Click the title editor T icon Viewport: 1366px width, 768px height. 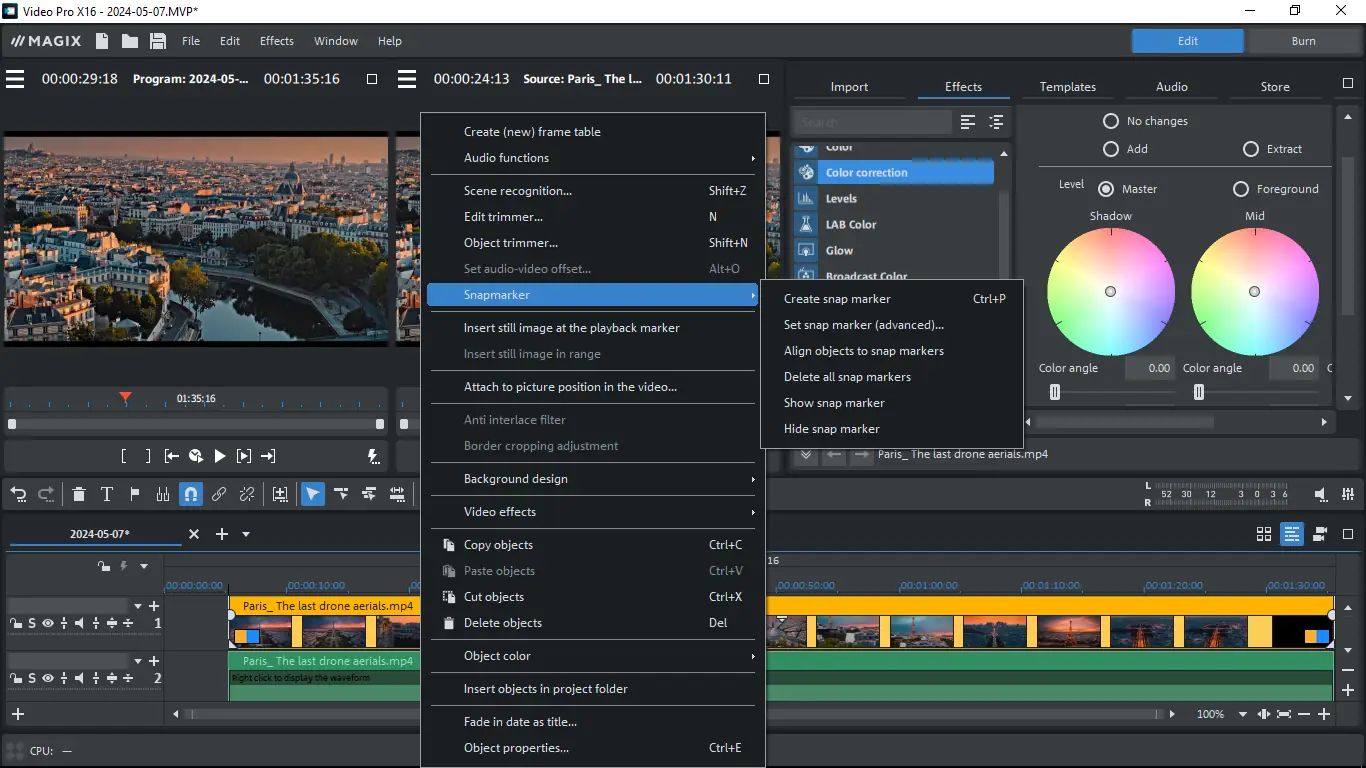107,494
